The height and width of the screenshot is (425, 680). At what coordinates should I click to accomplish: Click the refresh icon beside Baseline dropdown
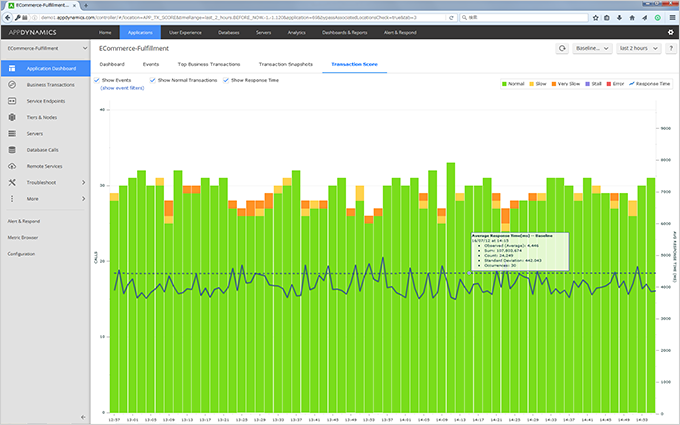click(x=563, y=48)
